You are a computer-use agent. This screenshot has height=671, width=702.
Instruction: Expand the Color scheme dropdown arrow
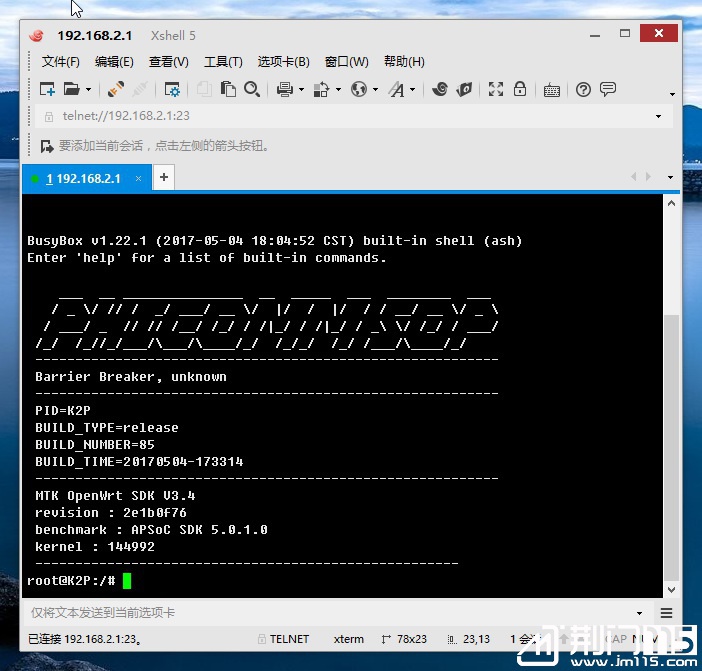click(x=338, y=90)
